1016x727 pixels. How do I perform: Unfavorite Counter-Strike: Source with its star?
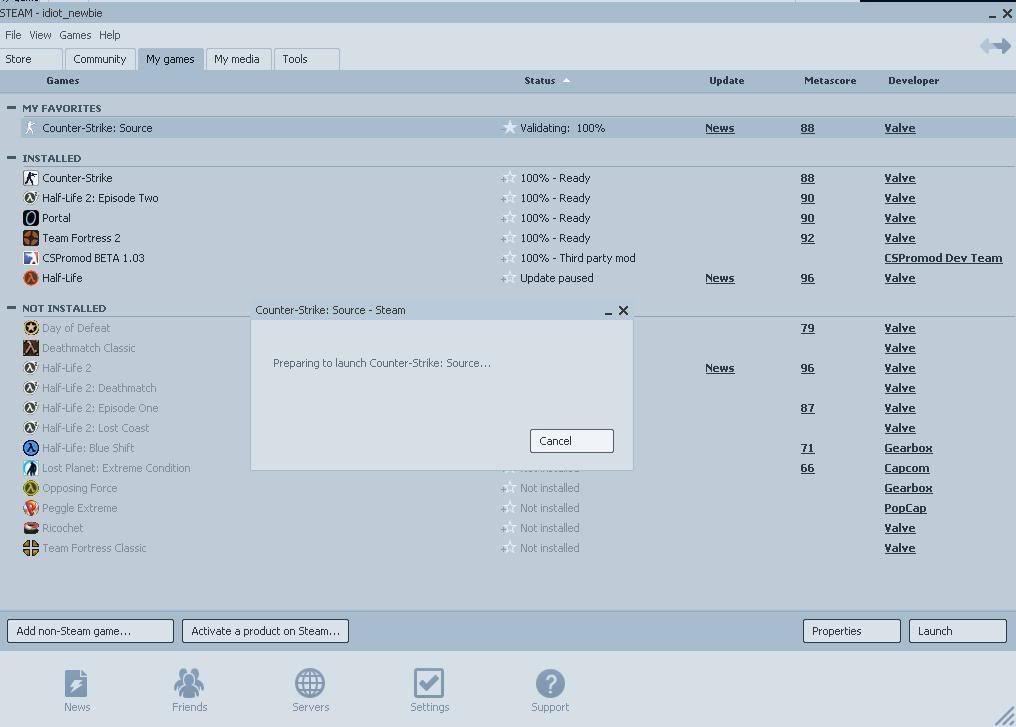509,128
